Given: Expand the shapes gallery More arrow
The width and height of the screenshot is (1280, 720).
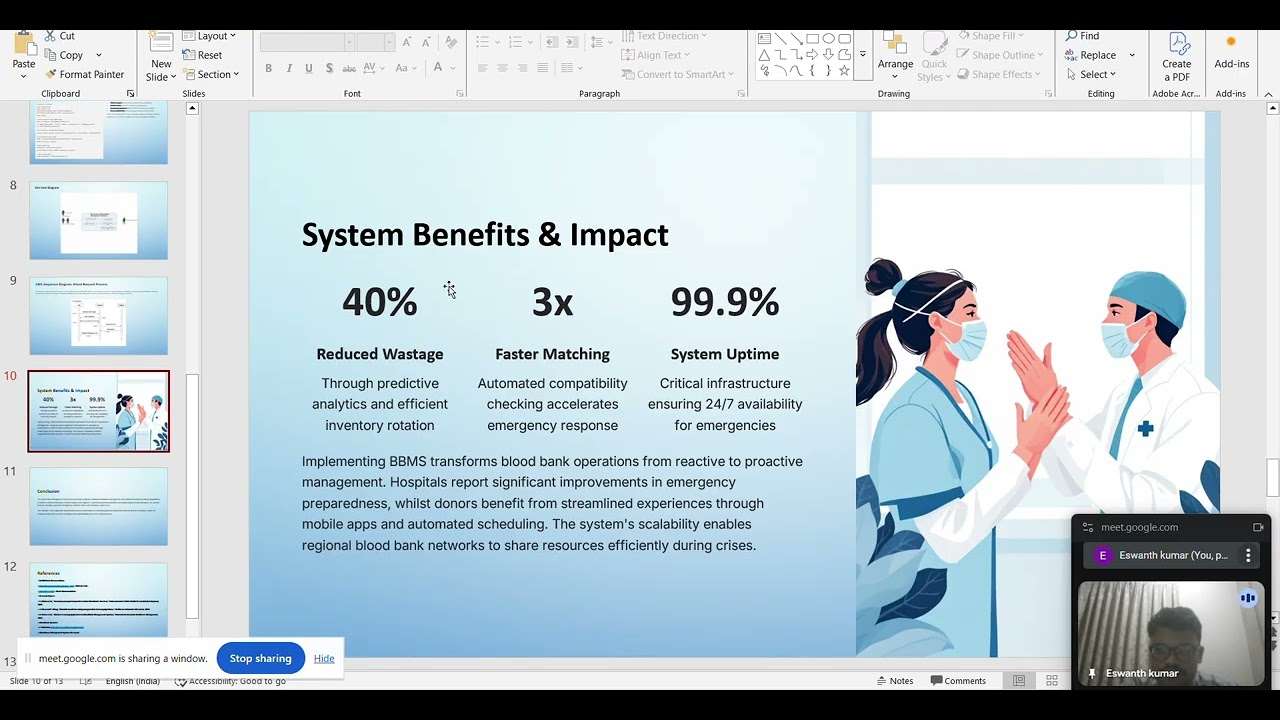Looking at the screenshot, I should pyautogui.click(x=862, y=55).
